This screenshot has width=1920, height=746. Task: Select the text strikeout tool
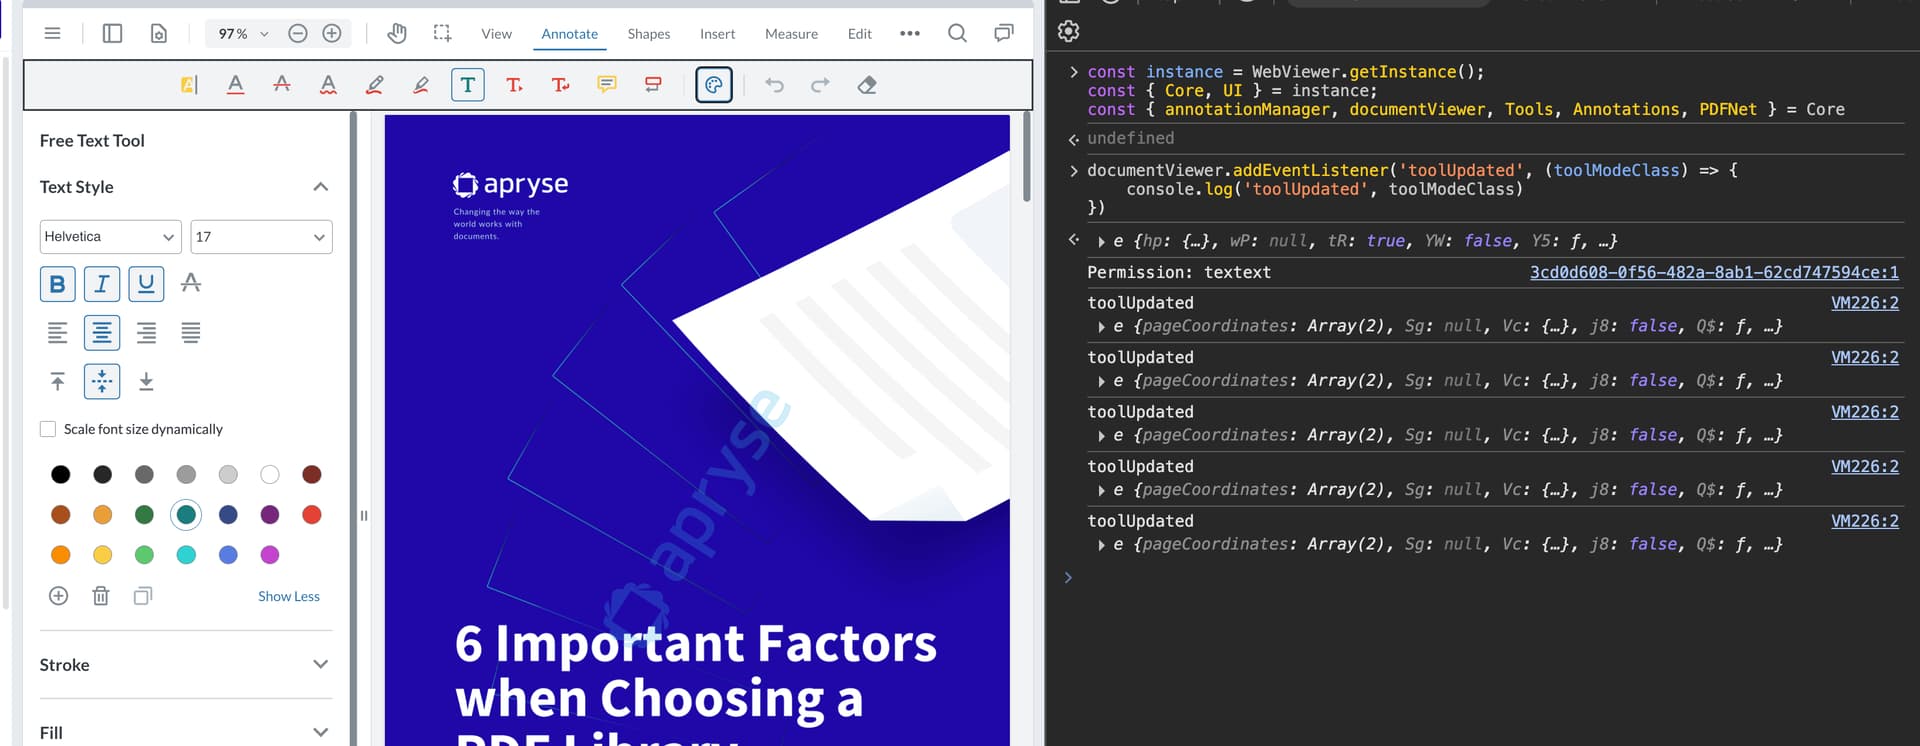tap(282, 85)
